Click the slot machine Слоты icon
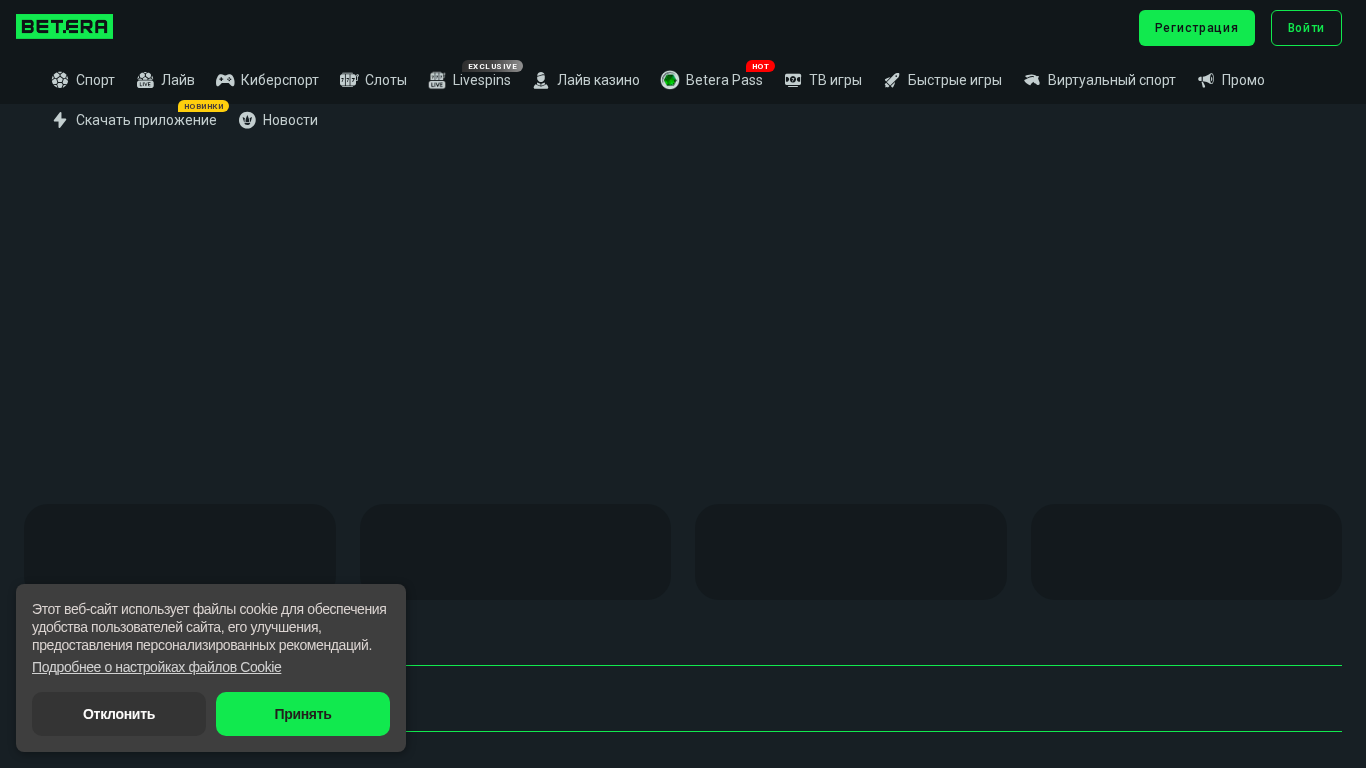This screenshot has height=768, width=1366. (349, 80)
